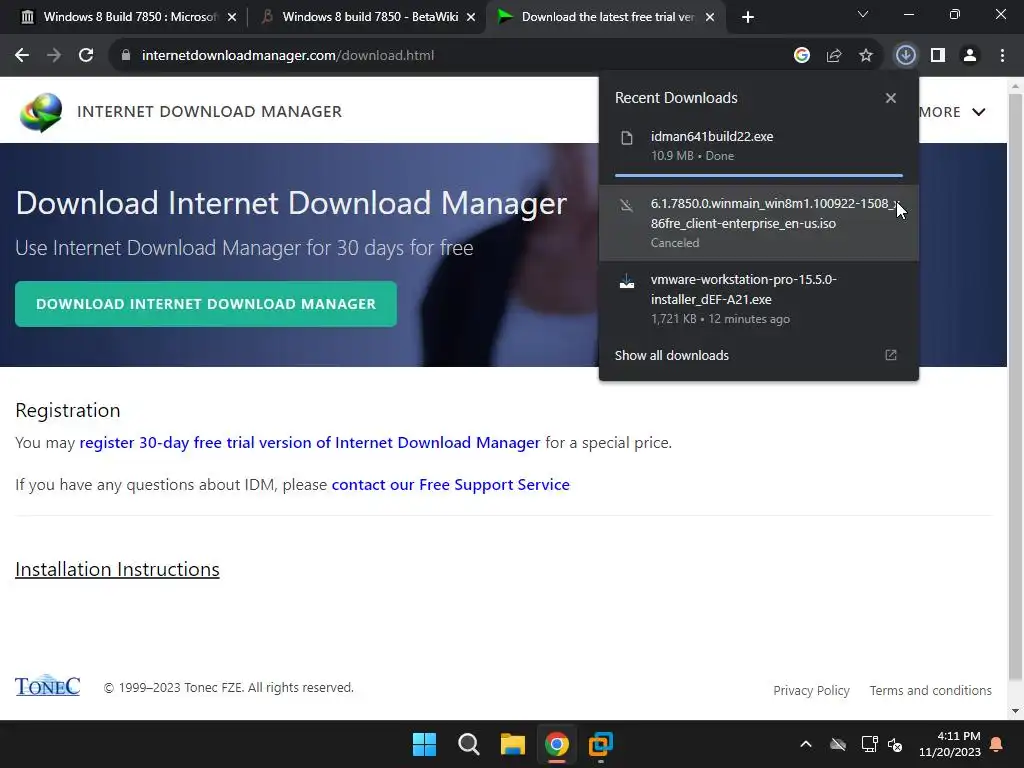The width and height of the screenshot is (1024, 768).
Task: Reload the current page
Action: click(x=86, y=56)
